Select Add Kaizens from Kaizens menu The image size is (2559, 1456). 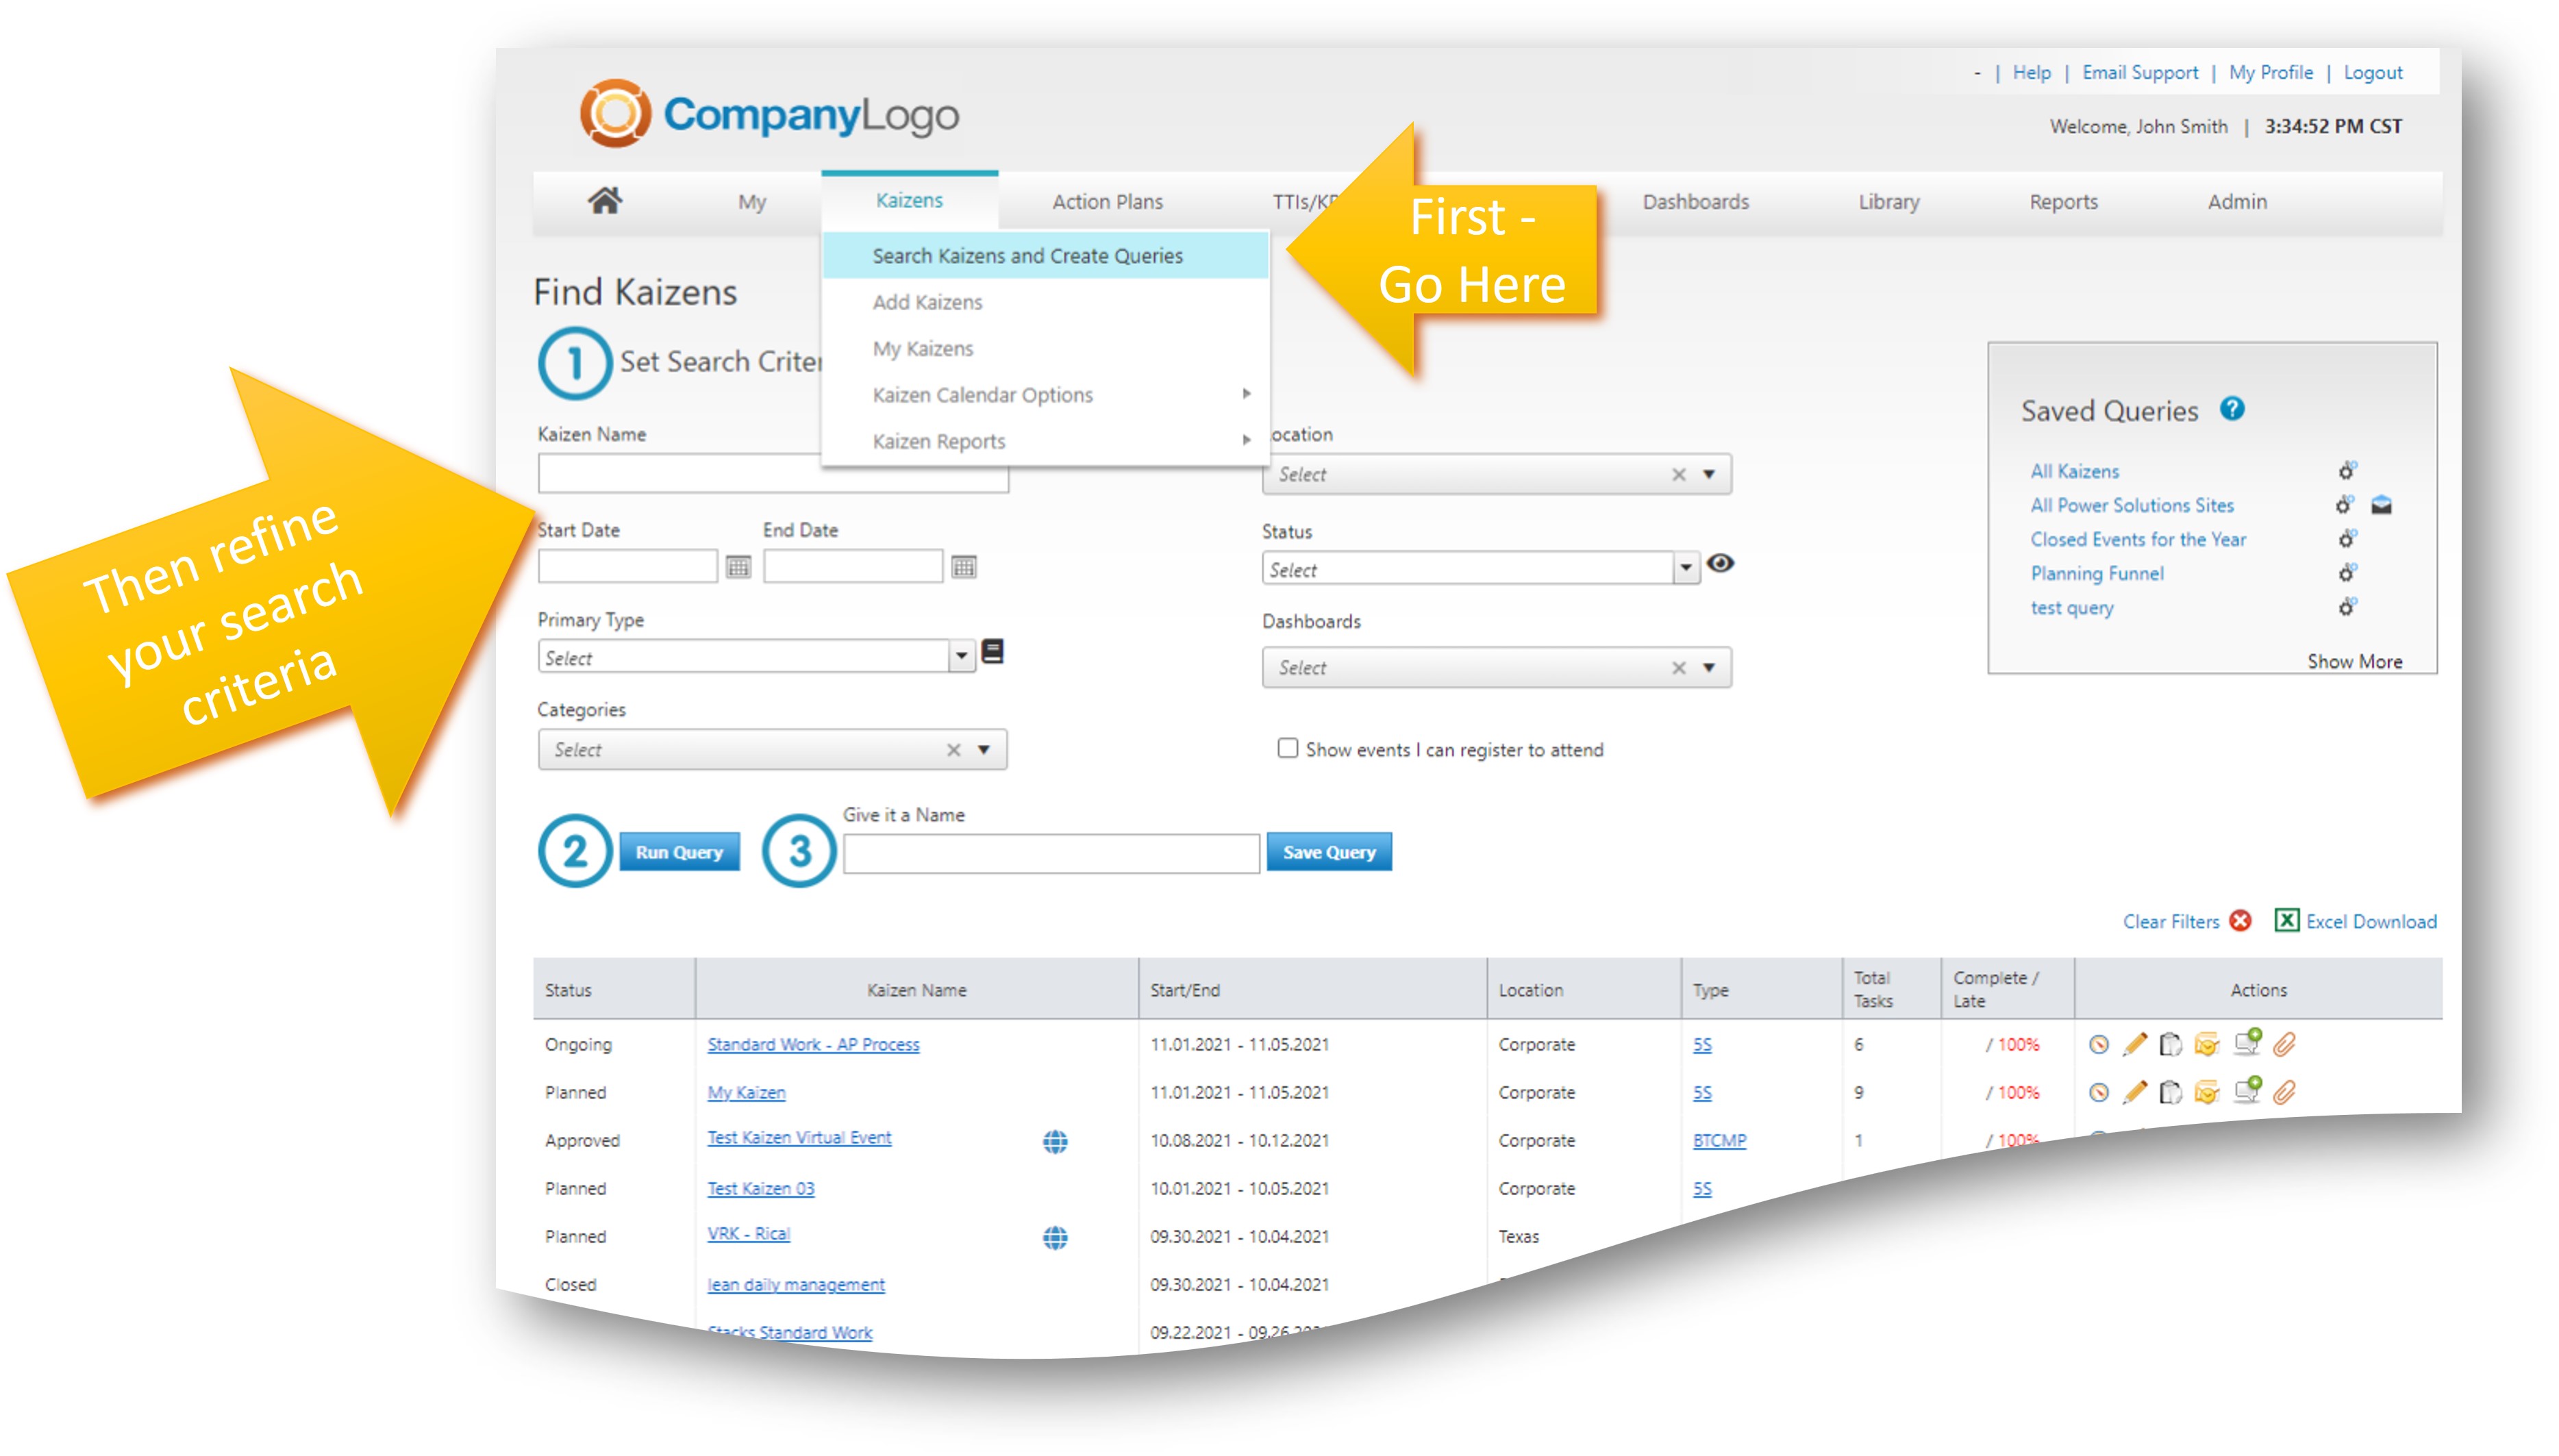point(927,302)
